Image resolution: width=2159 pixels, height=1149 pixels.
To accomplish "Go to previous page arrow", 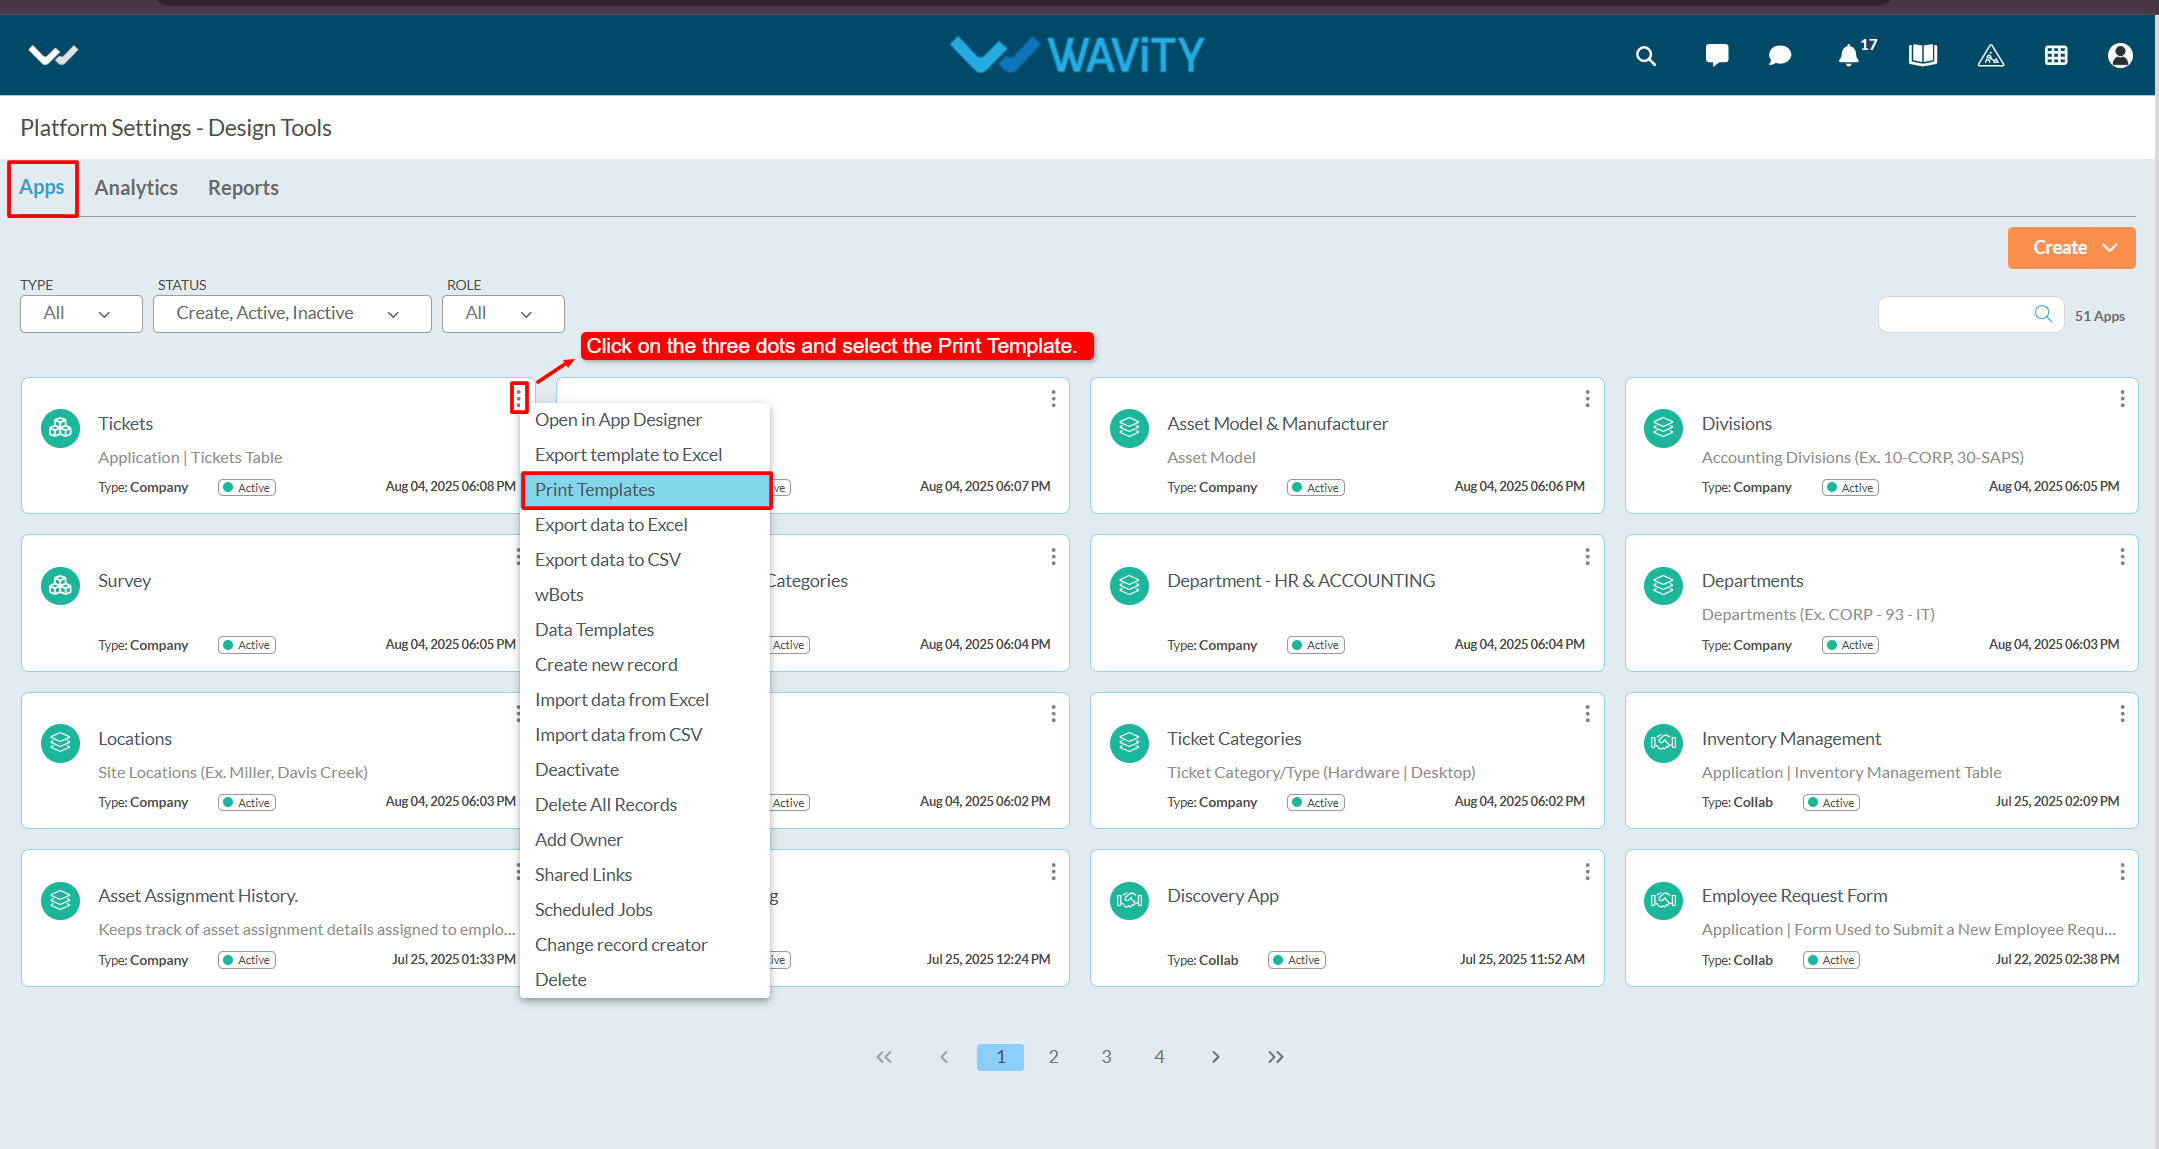I will click(x=943, y=1057).
